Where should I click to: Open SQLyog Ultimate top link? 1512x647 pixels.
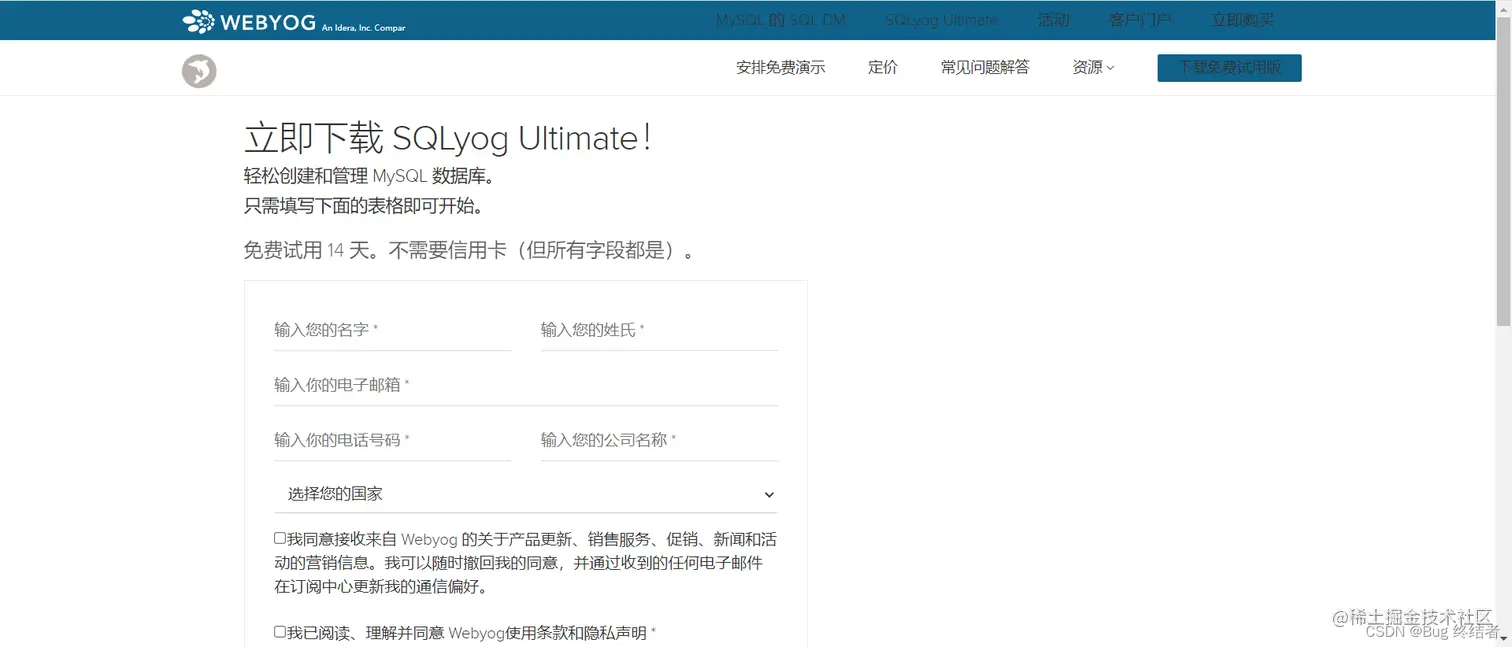pyautogui.click(x=941, y=20)
